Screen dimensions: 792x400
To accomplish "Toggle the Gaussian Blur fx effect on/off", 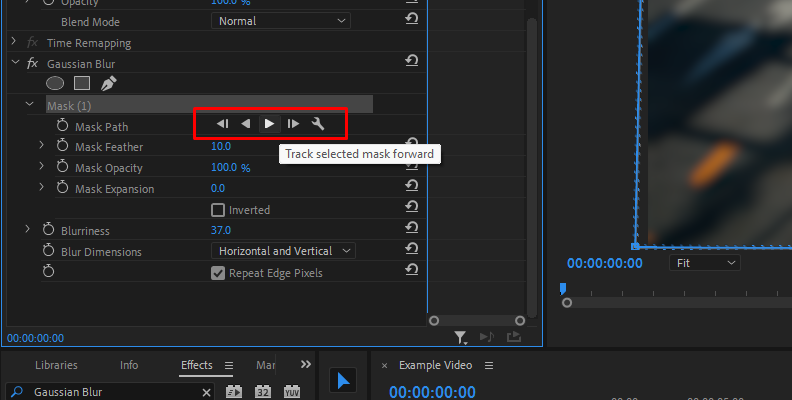I will (32, 64).
